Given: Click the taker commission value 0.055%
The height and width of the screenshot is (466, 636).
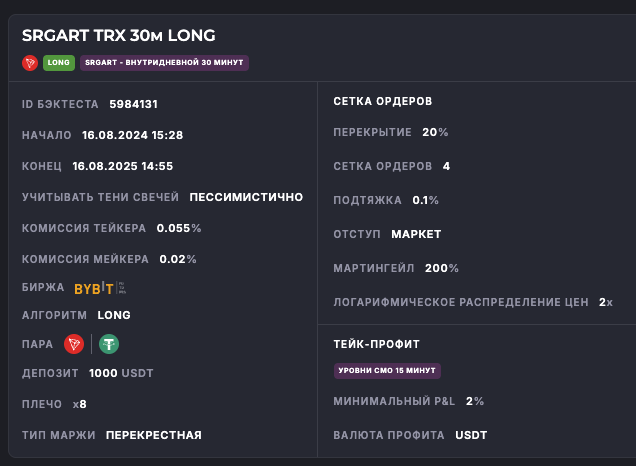Looking at the screenshot, I should [179, 228].
